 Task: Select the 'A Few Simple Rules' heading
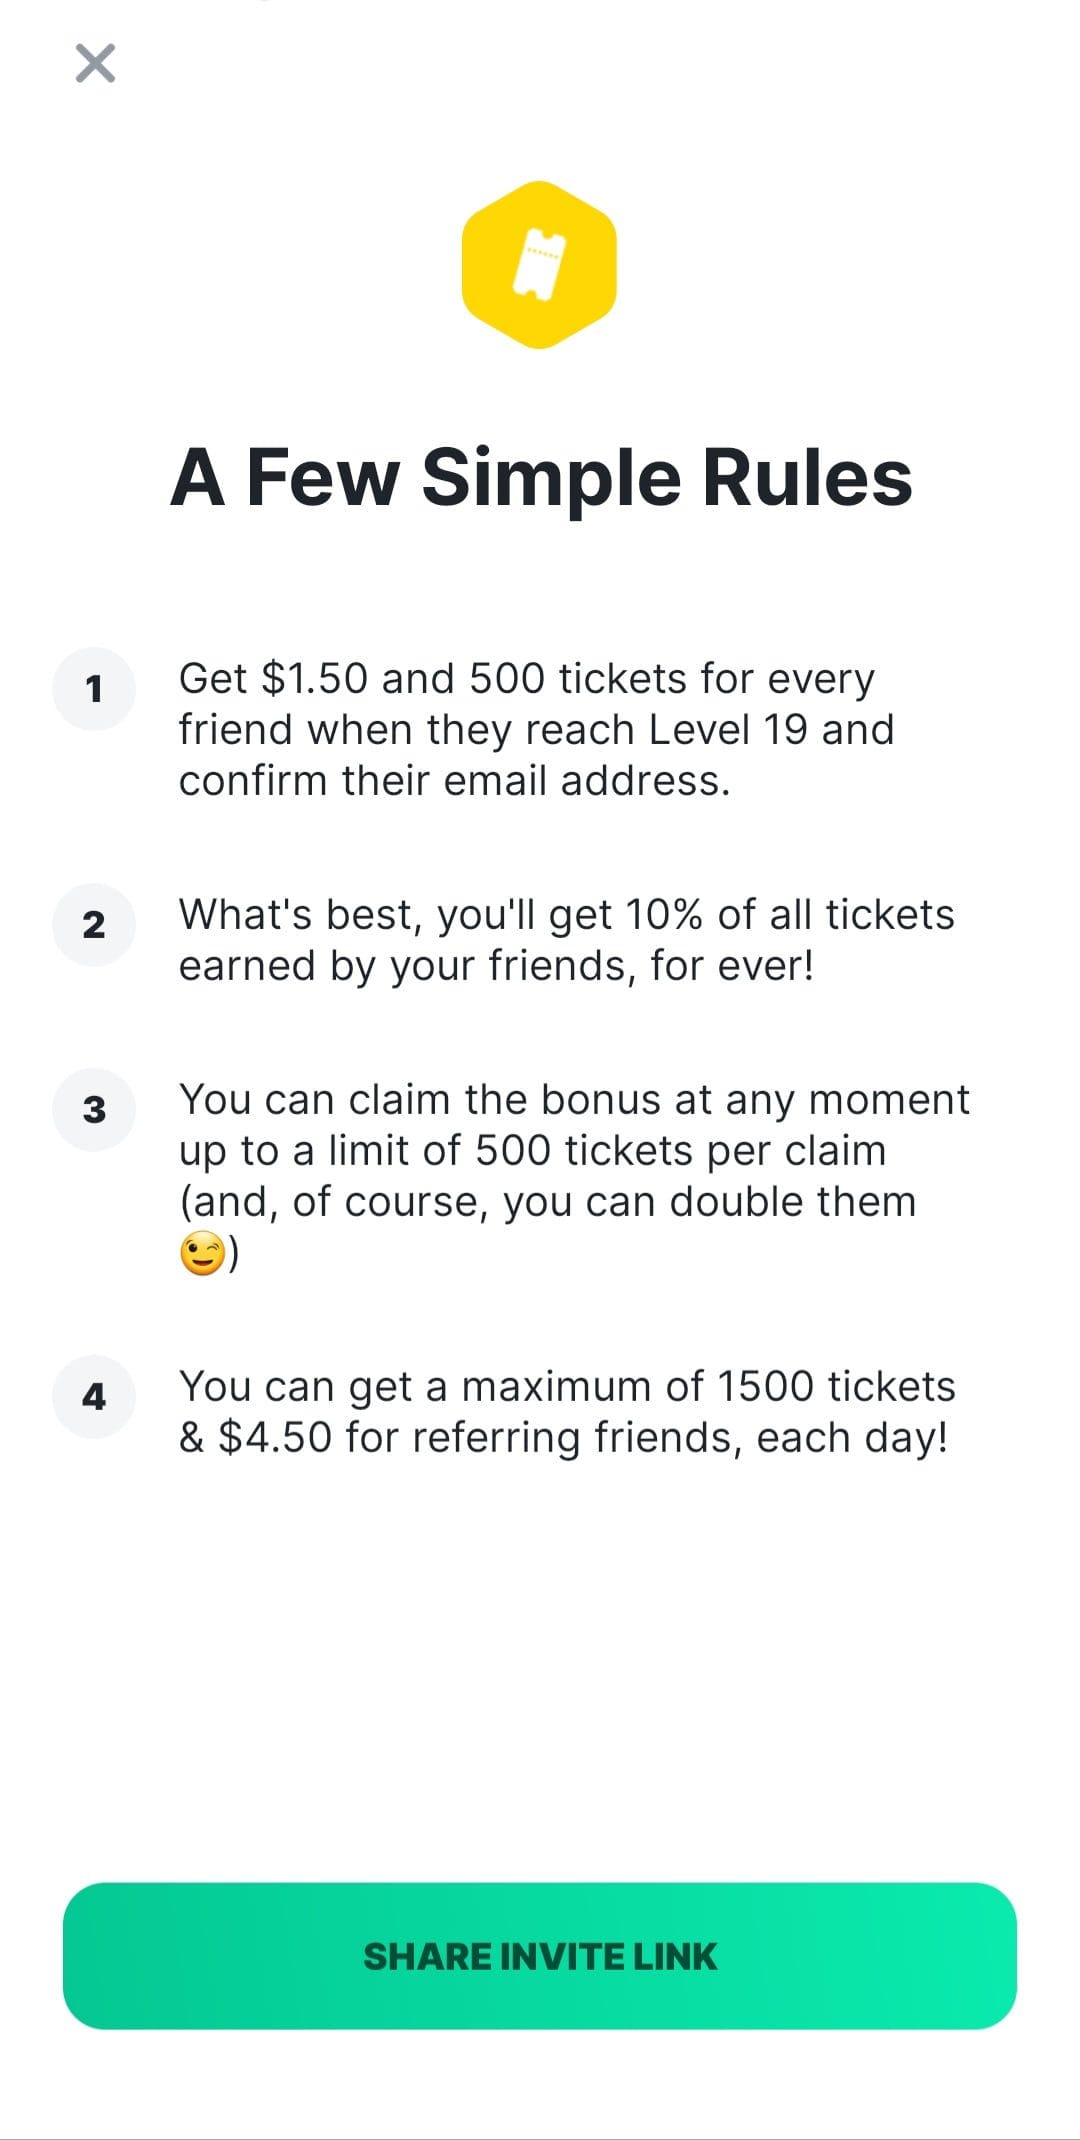[x=541, y=477]
